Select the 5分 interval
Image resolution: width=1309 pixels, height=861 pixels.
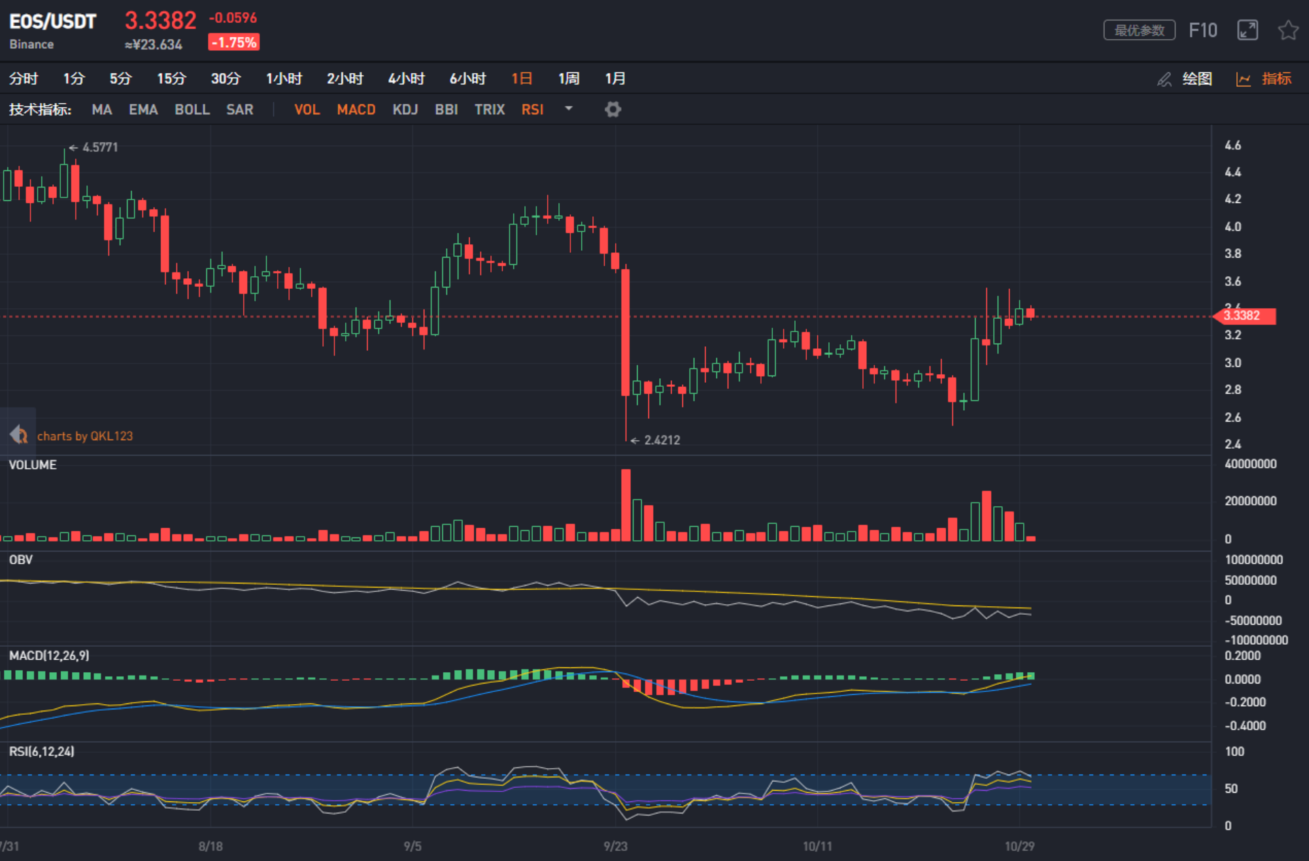121,79
